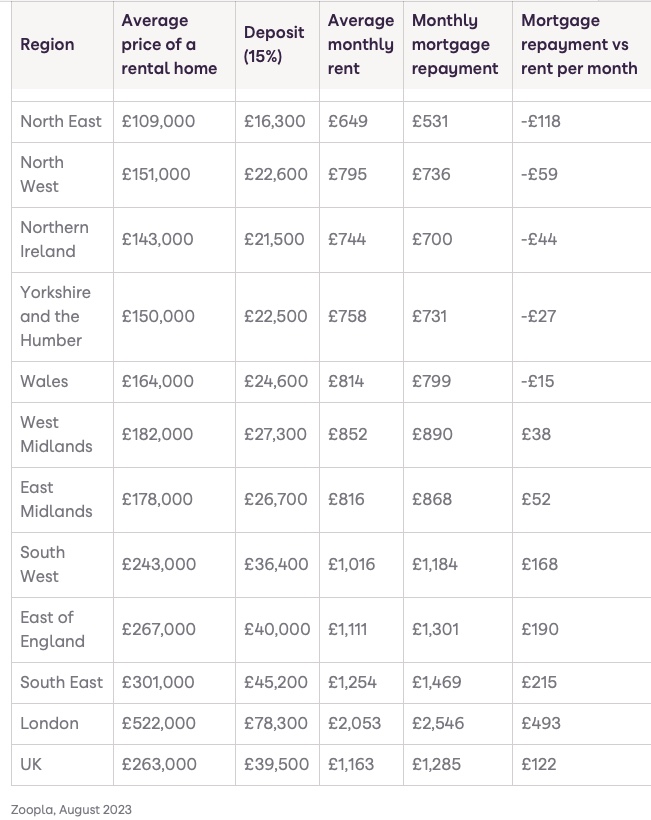The image size is (651, 820).
Task: Click the Average monthly rent header
Action: [x=360, y=45]
